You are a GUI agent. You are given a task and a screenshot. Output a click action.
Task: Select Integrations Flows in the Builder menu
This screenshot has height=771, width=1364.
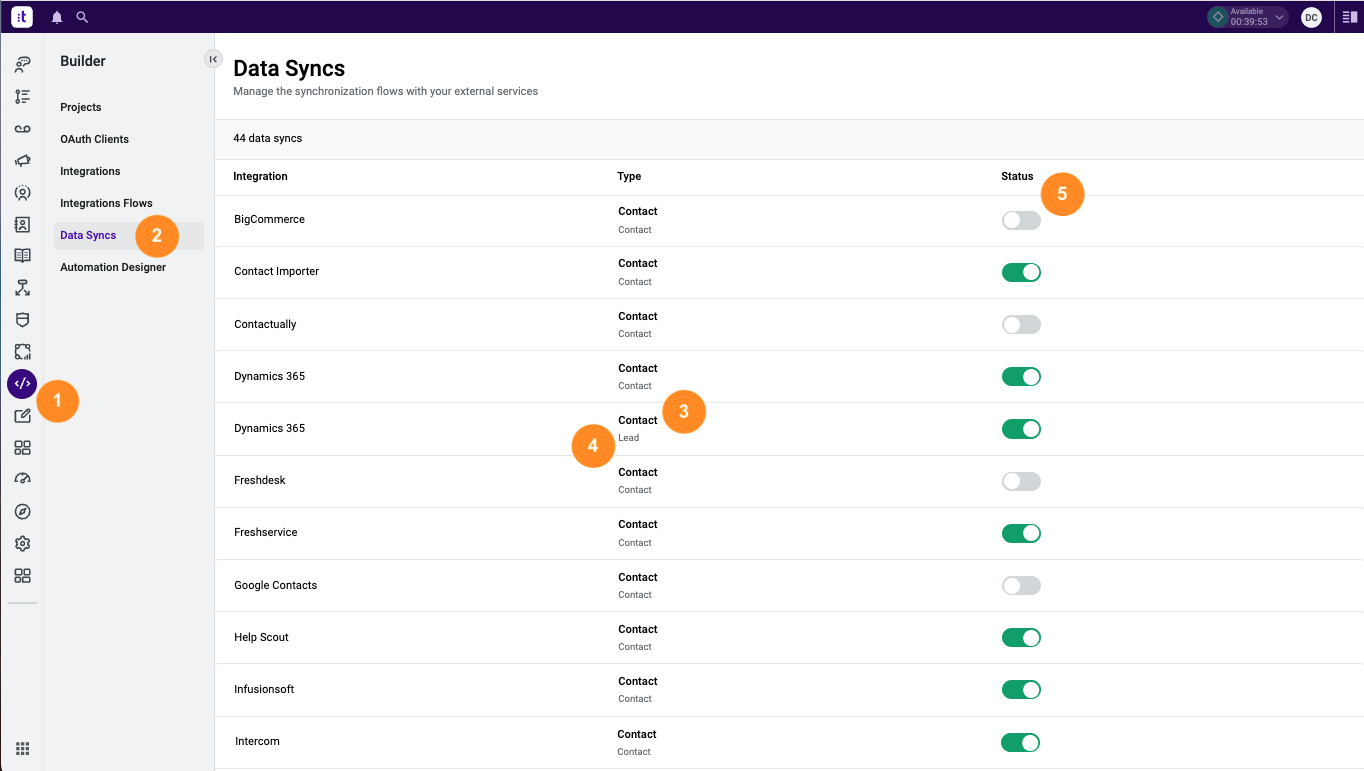tap(106, 202)
